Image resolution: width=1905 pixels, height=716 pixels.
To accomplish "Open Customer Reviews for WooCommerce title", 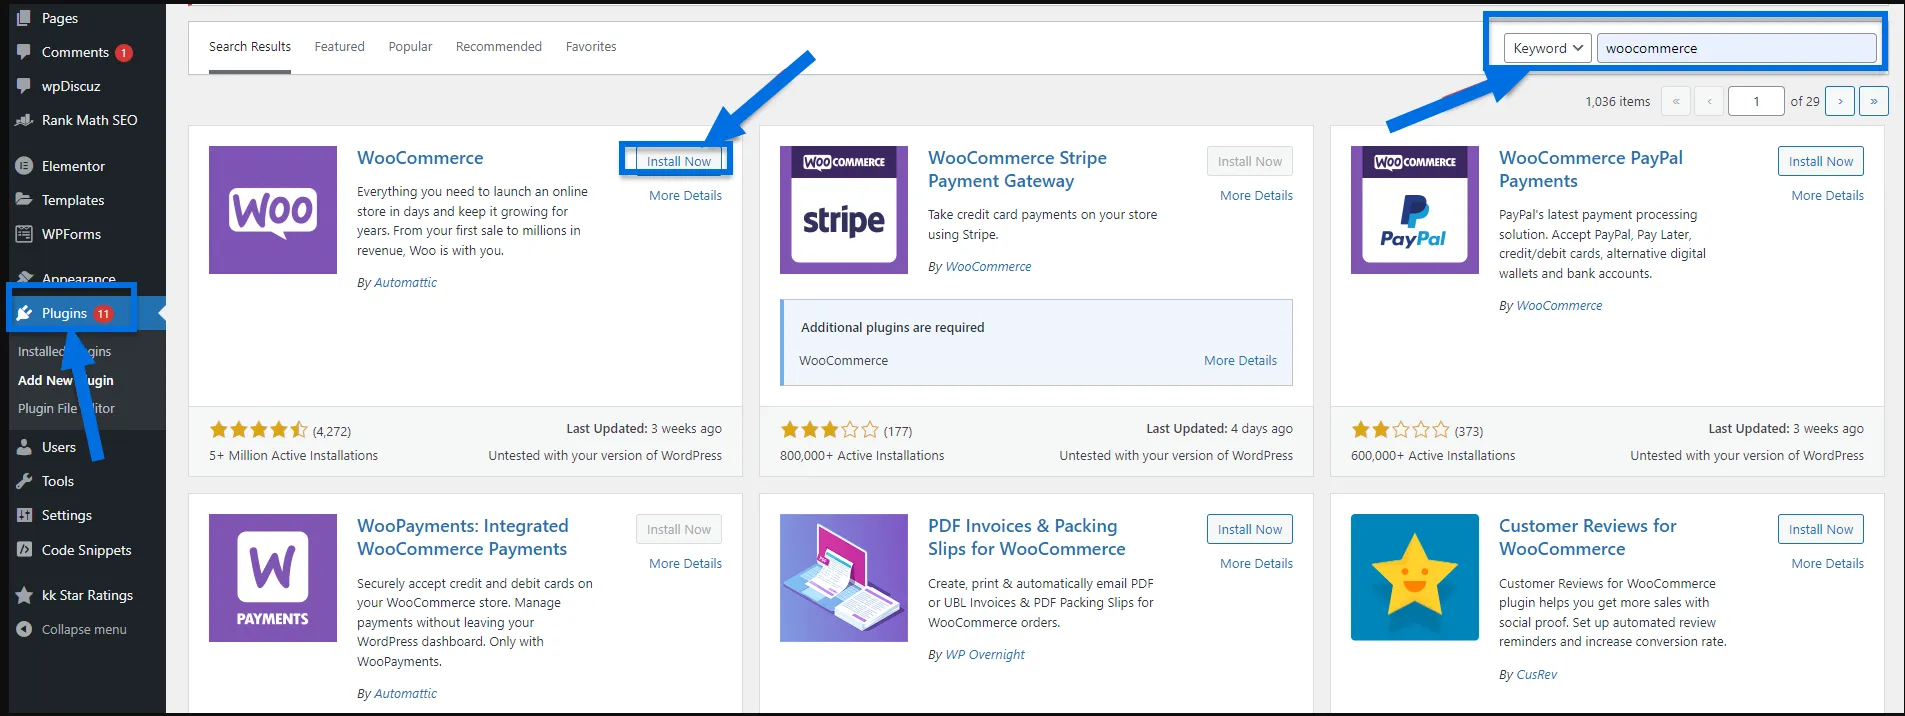I will click(x=1587, y=537).
